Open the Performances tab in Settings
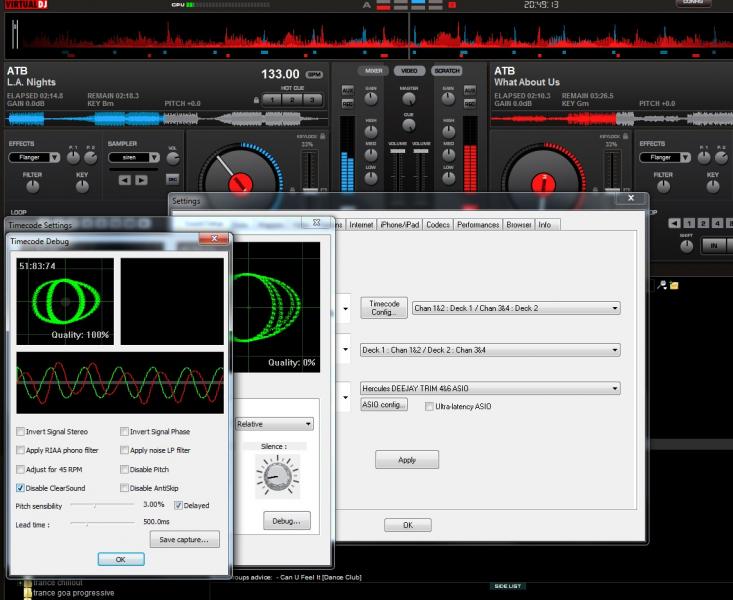 tap(477, 225)
